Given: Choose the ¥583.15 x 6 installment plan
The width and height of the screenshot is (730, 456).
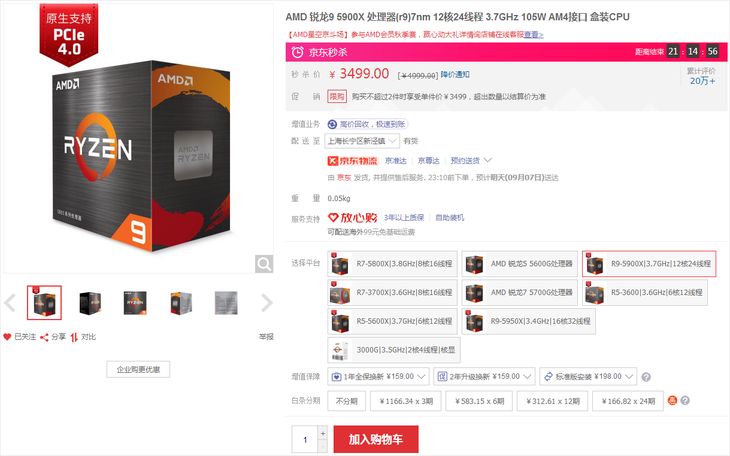Looking at the screenshot, I should pyautogui.click(x=479, y=401).
